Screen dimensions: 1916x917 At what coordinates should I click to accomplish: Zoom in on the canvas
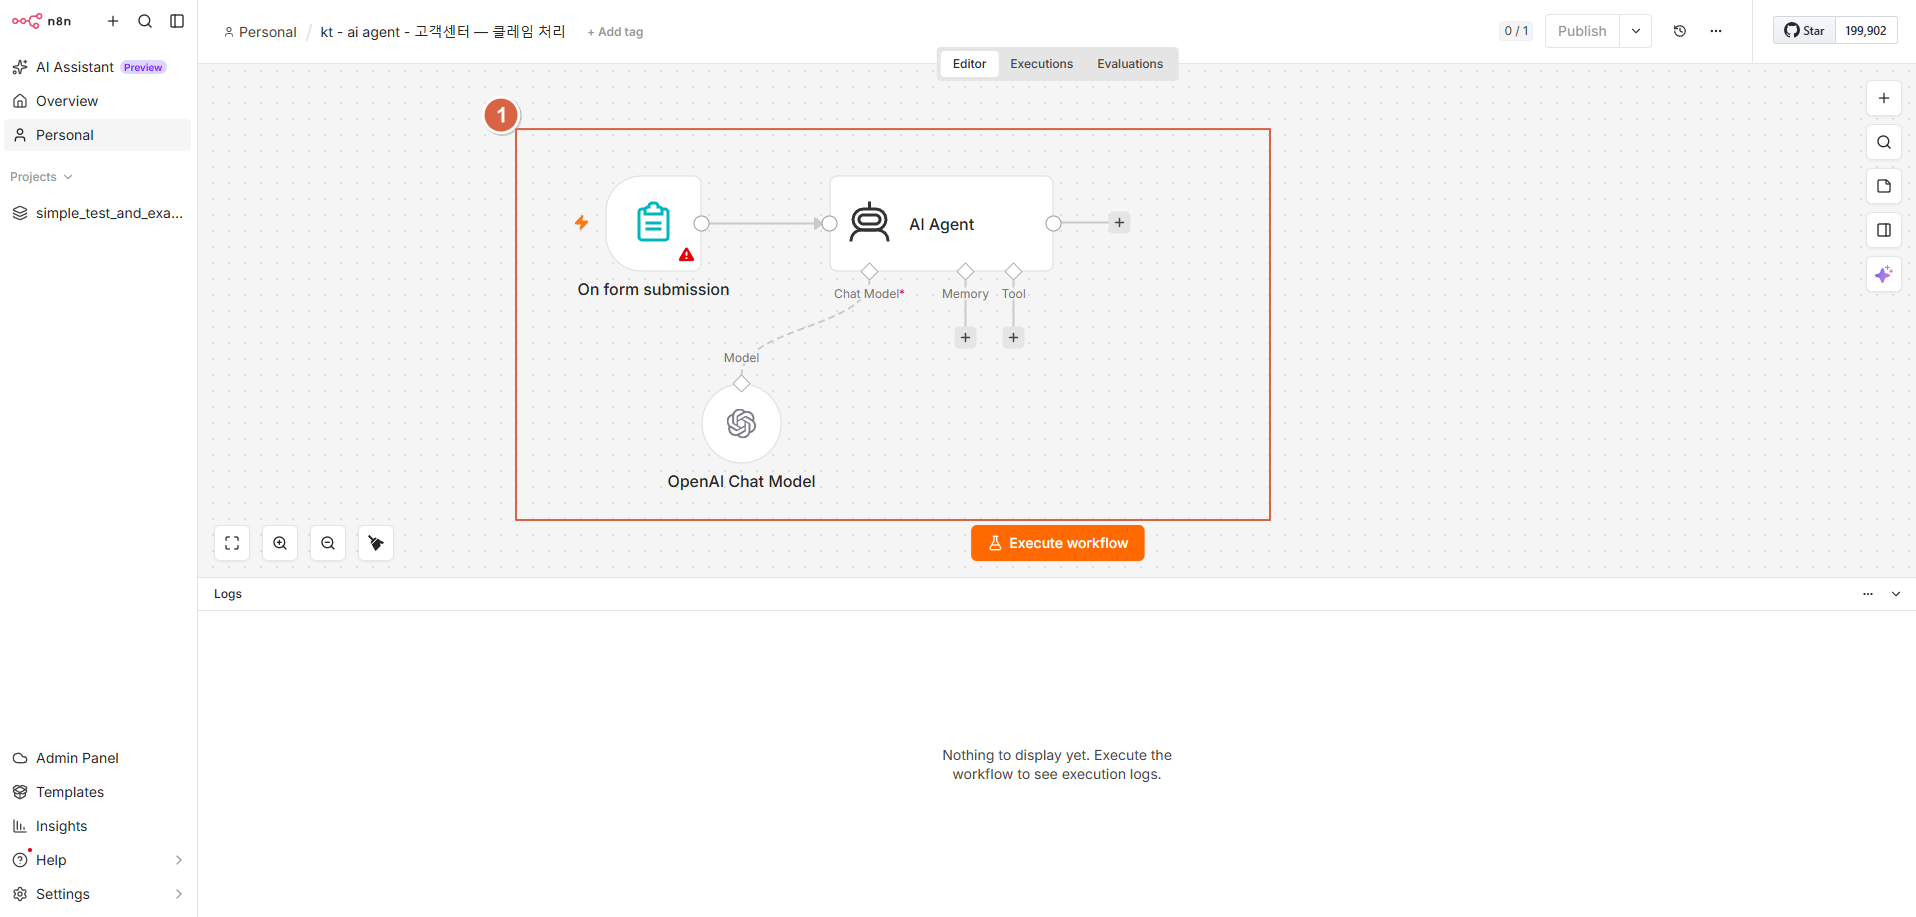[280, 543]
